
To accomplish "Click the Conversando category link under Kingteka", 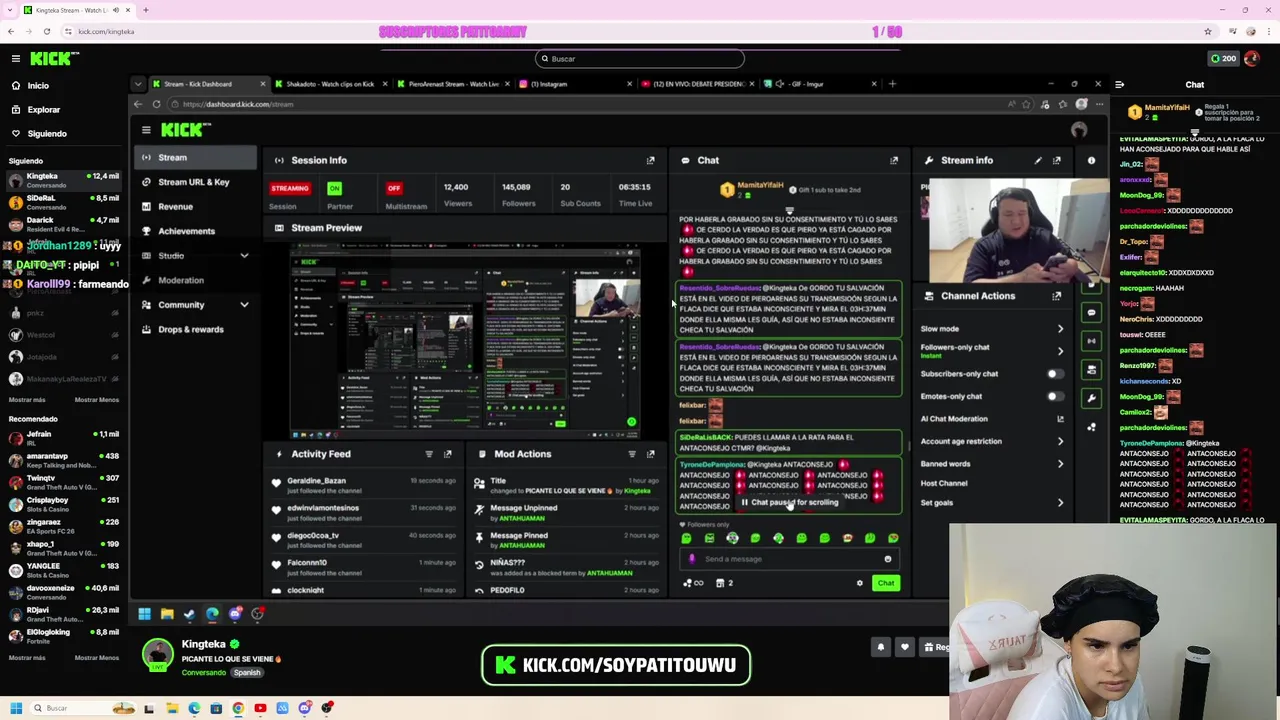I will pyautogui.click(x=204, y=673).
